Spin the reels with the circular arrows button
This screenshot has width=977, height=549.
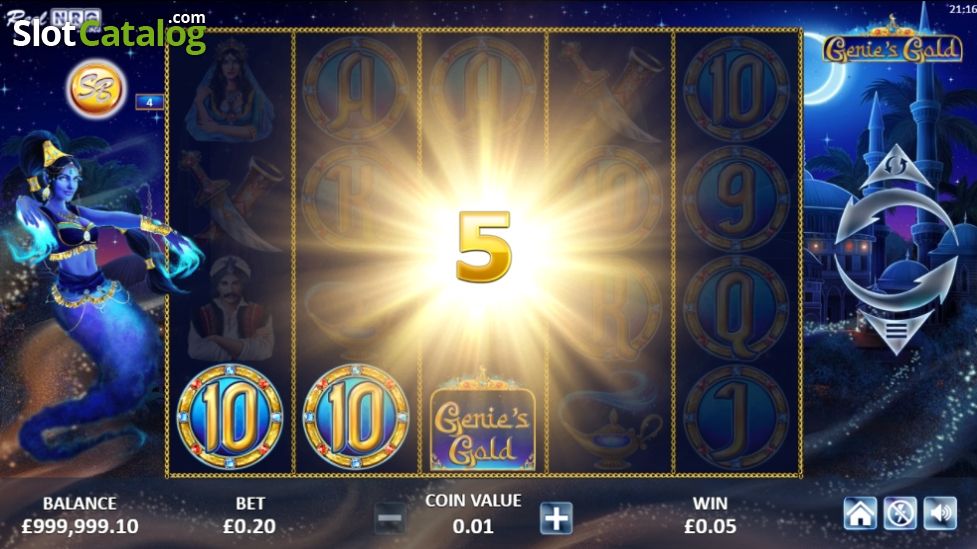[895, 249]
